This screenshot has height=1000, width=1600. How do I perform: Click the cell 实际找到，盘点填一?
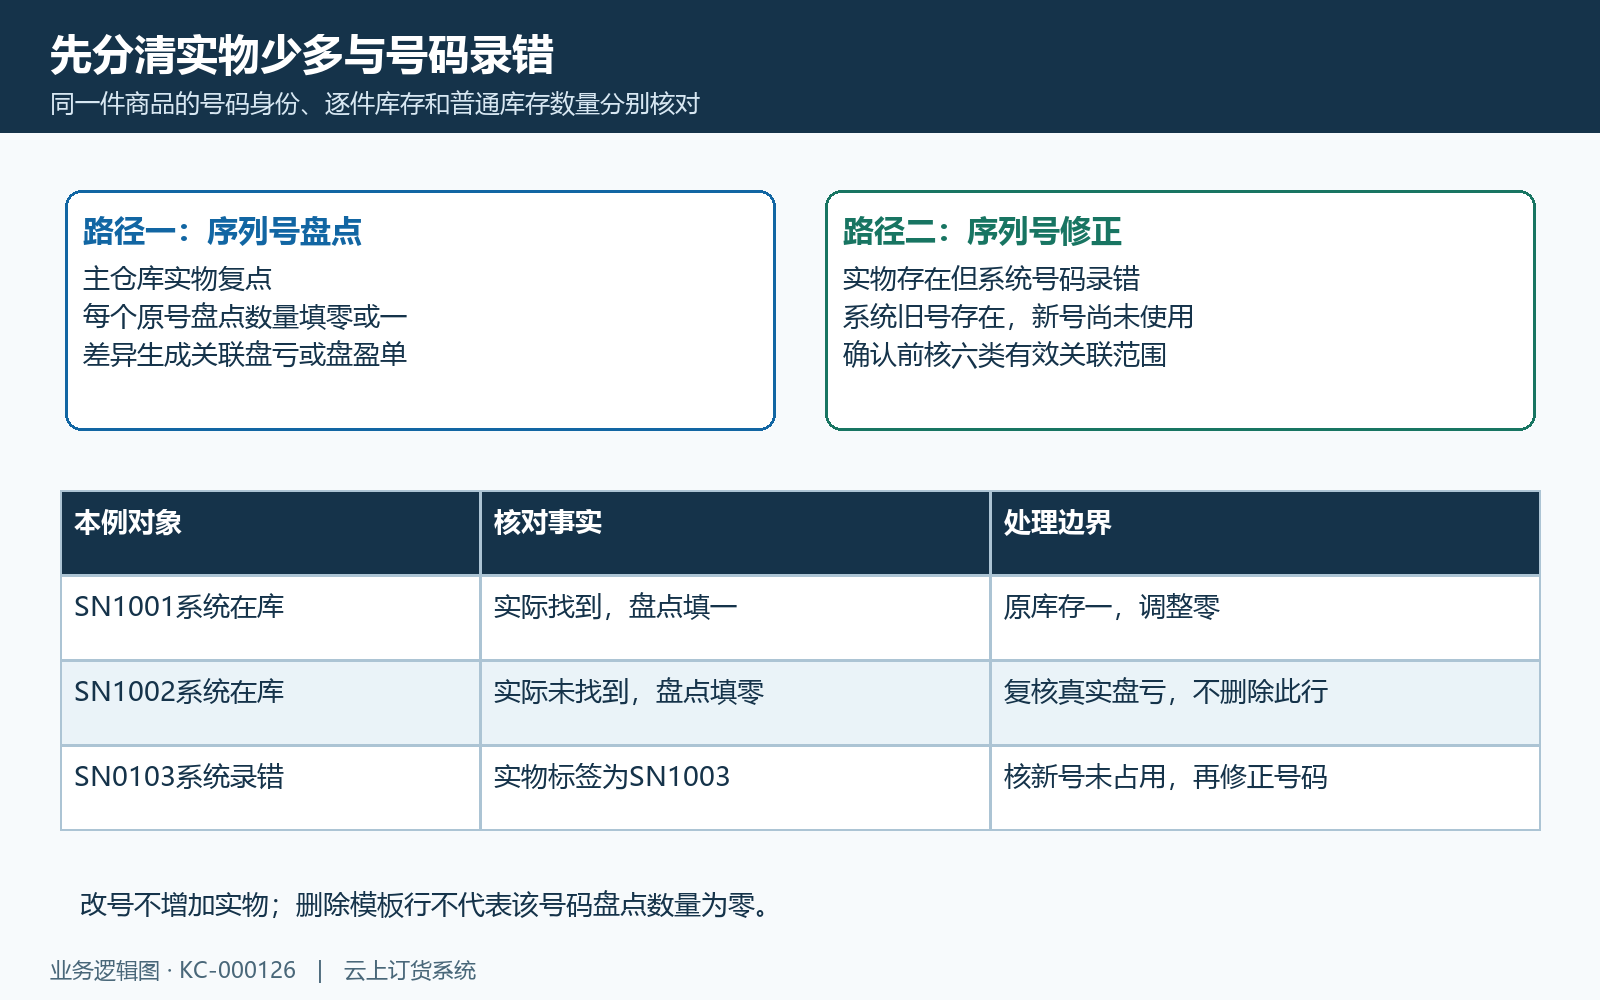(x=736, y=618)
